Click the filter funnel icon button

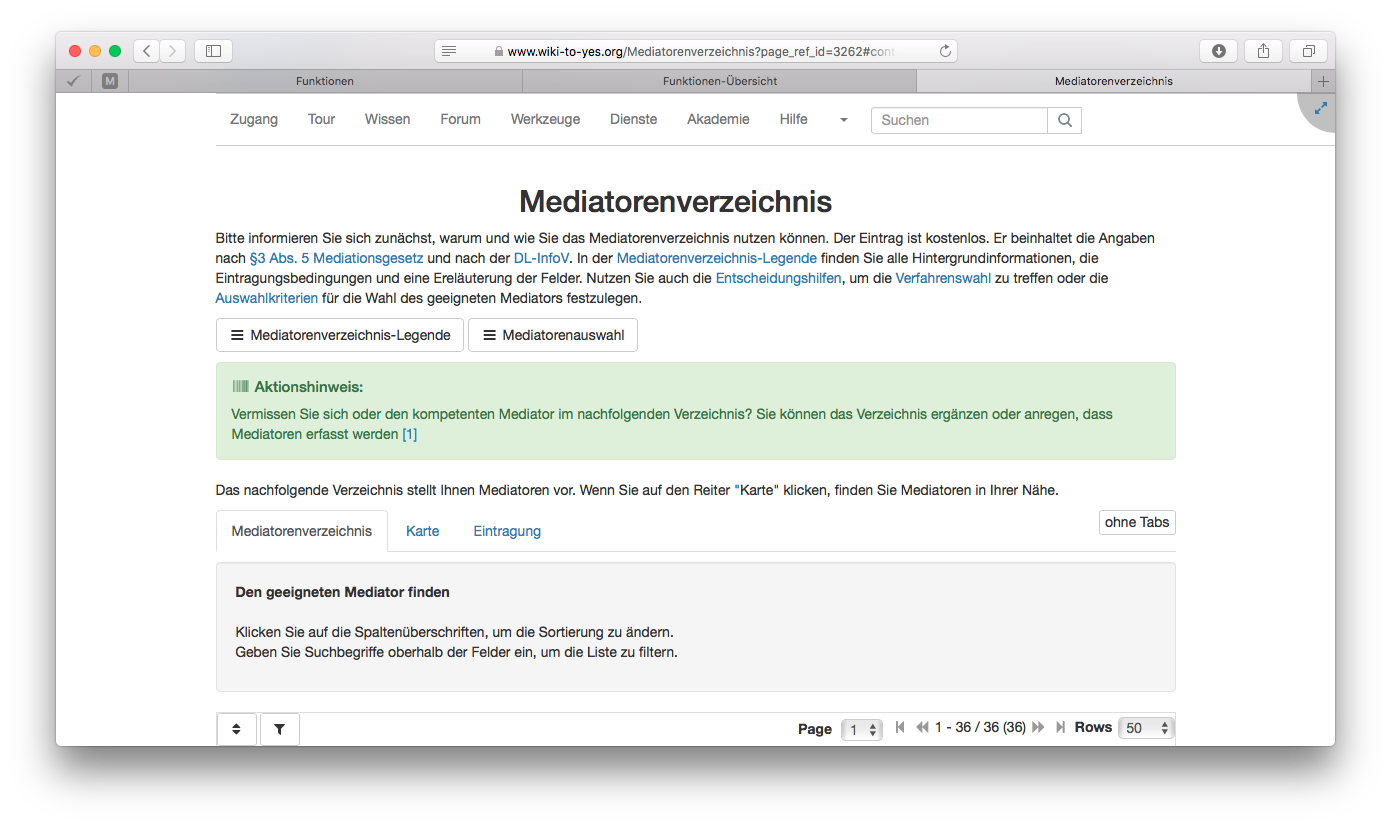tap(280, 729)
